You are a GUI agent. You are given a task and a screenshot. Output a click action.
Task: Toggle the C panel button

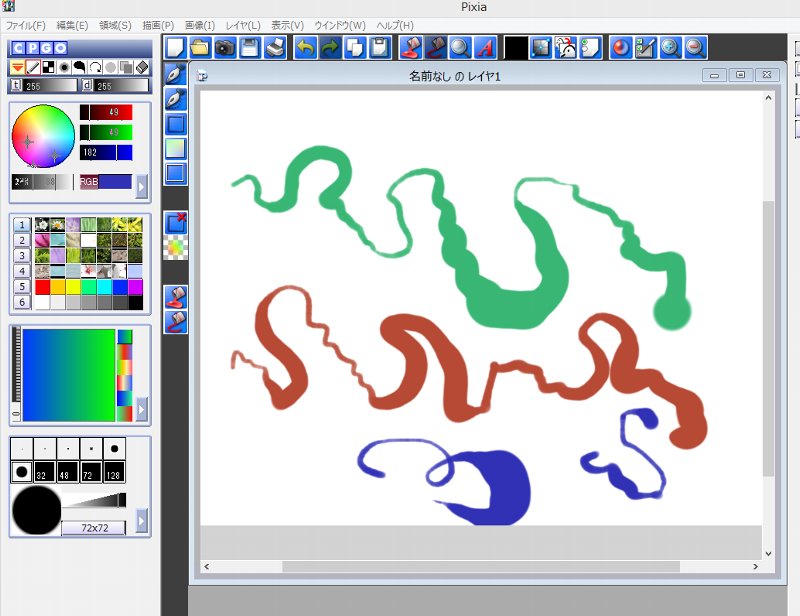pos(18,48)
